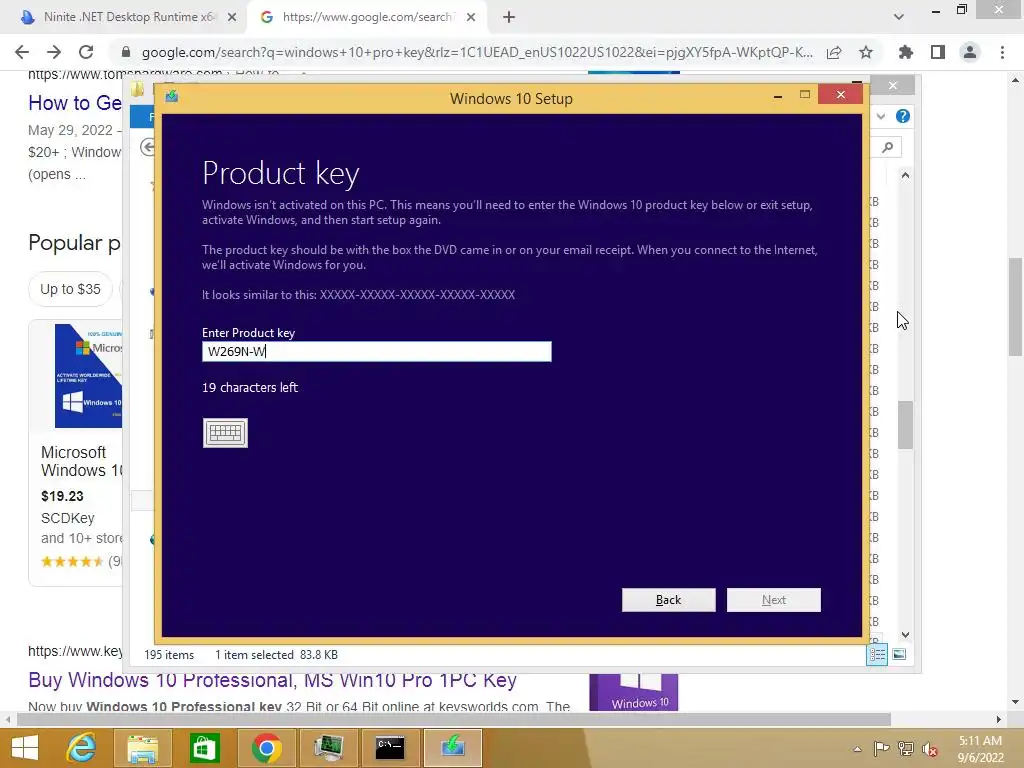The height and width of the screenshot is (768, 1024).
Task: Open a new Chrome tab
Action: 509,18
